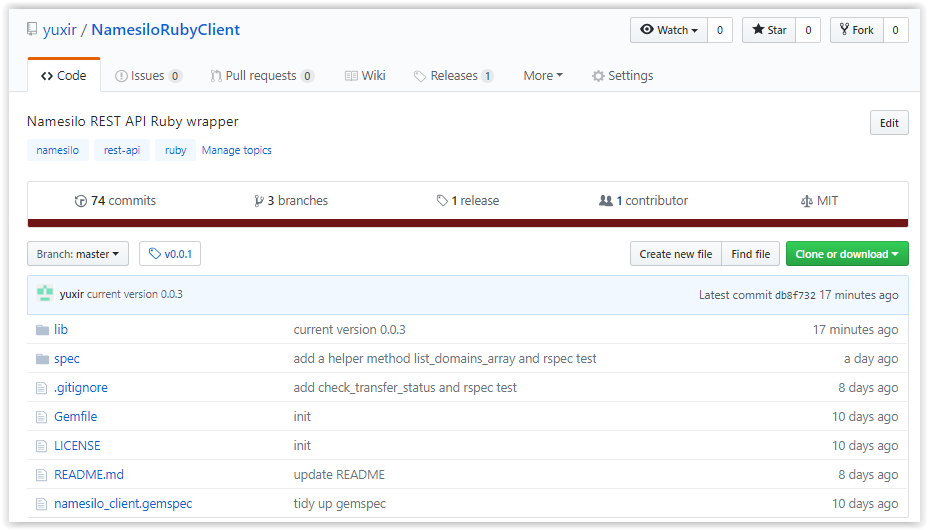Click the namesilo_client.gemspec file icon
This screenshot has width=928, height=530.
pyautogui.click(x=41, y=504)
